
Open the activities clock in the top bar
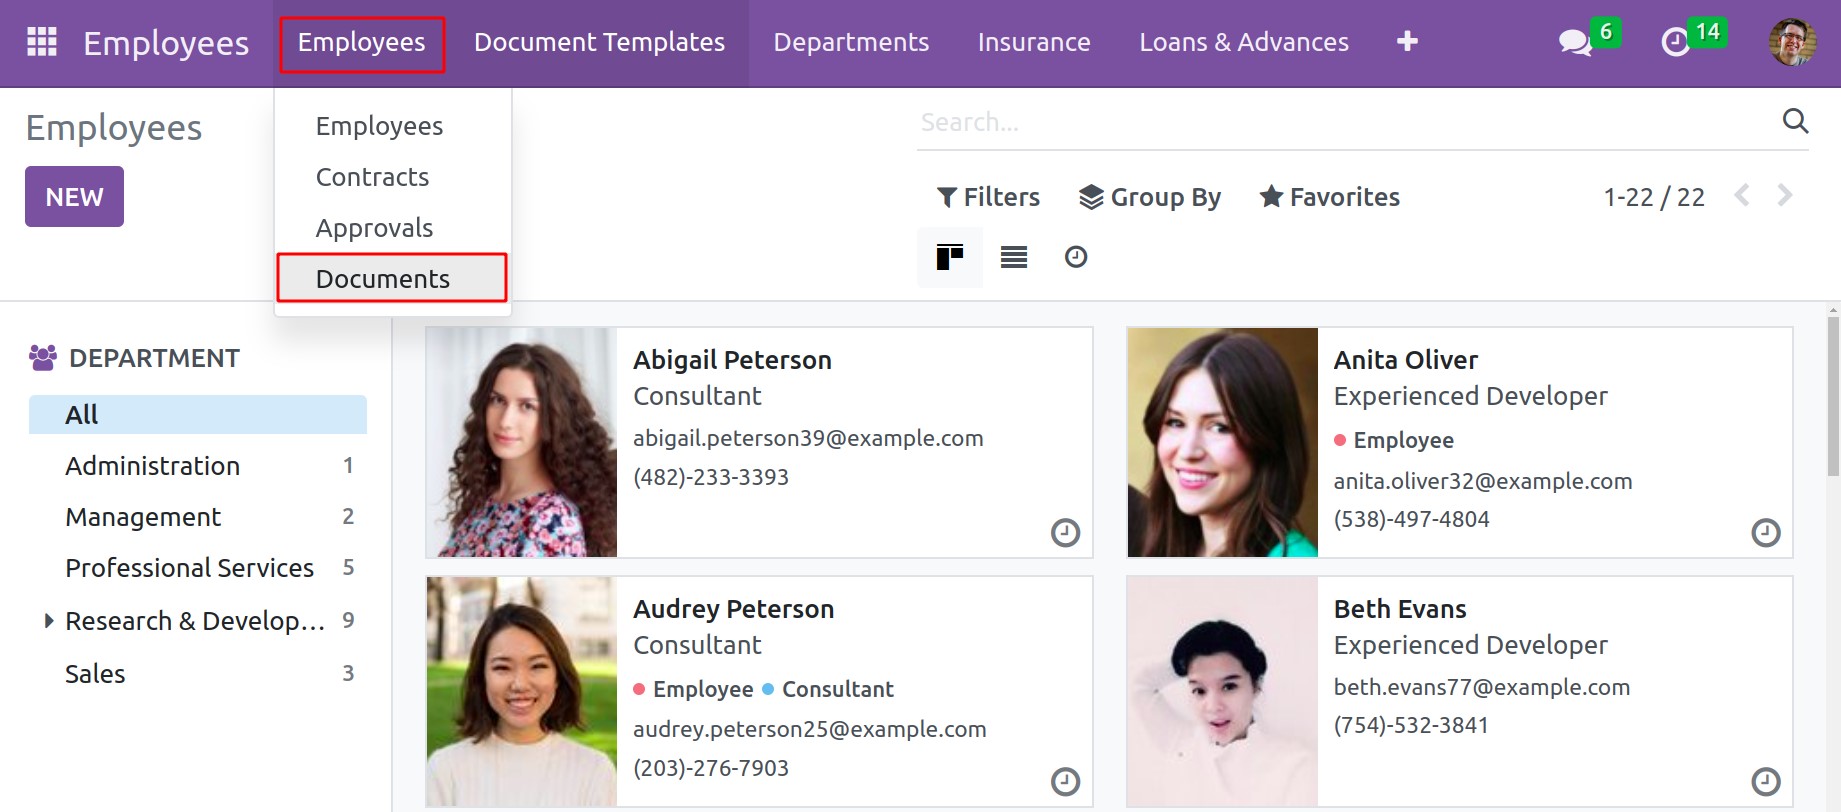pos(1675,42)
